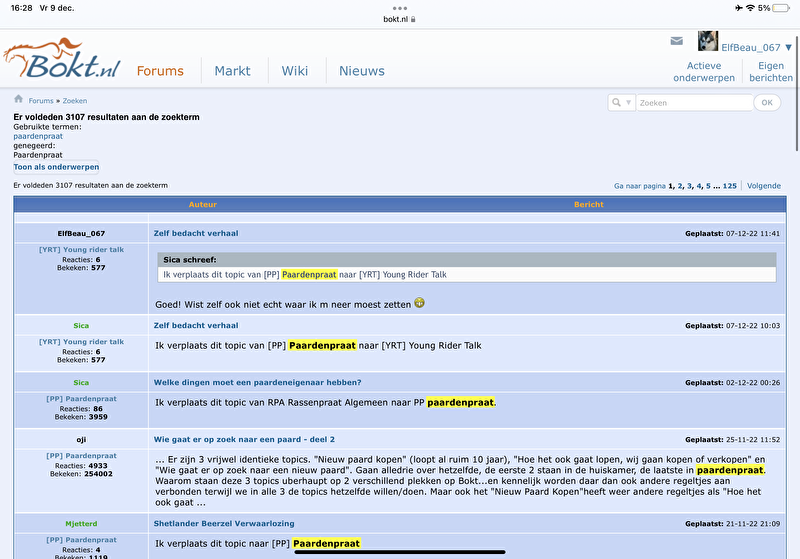Open Sica profile on 07-12-22 post
Screen dimensions: 800x559
(x=81, y=325)
